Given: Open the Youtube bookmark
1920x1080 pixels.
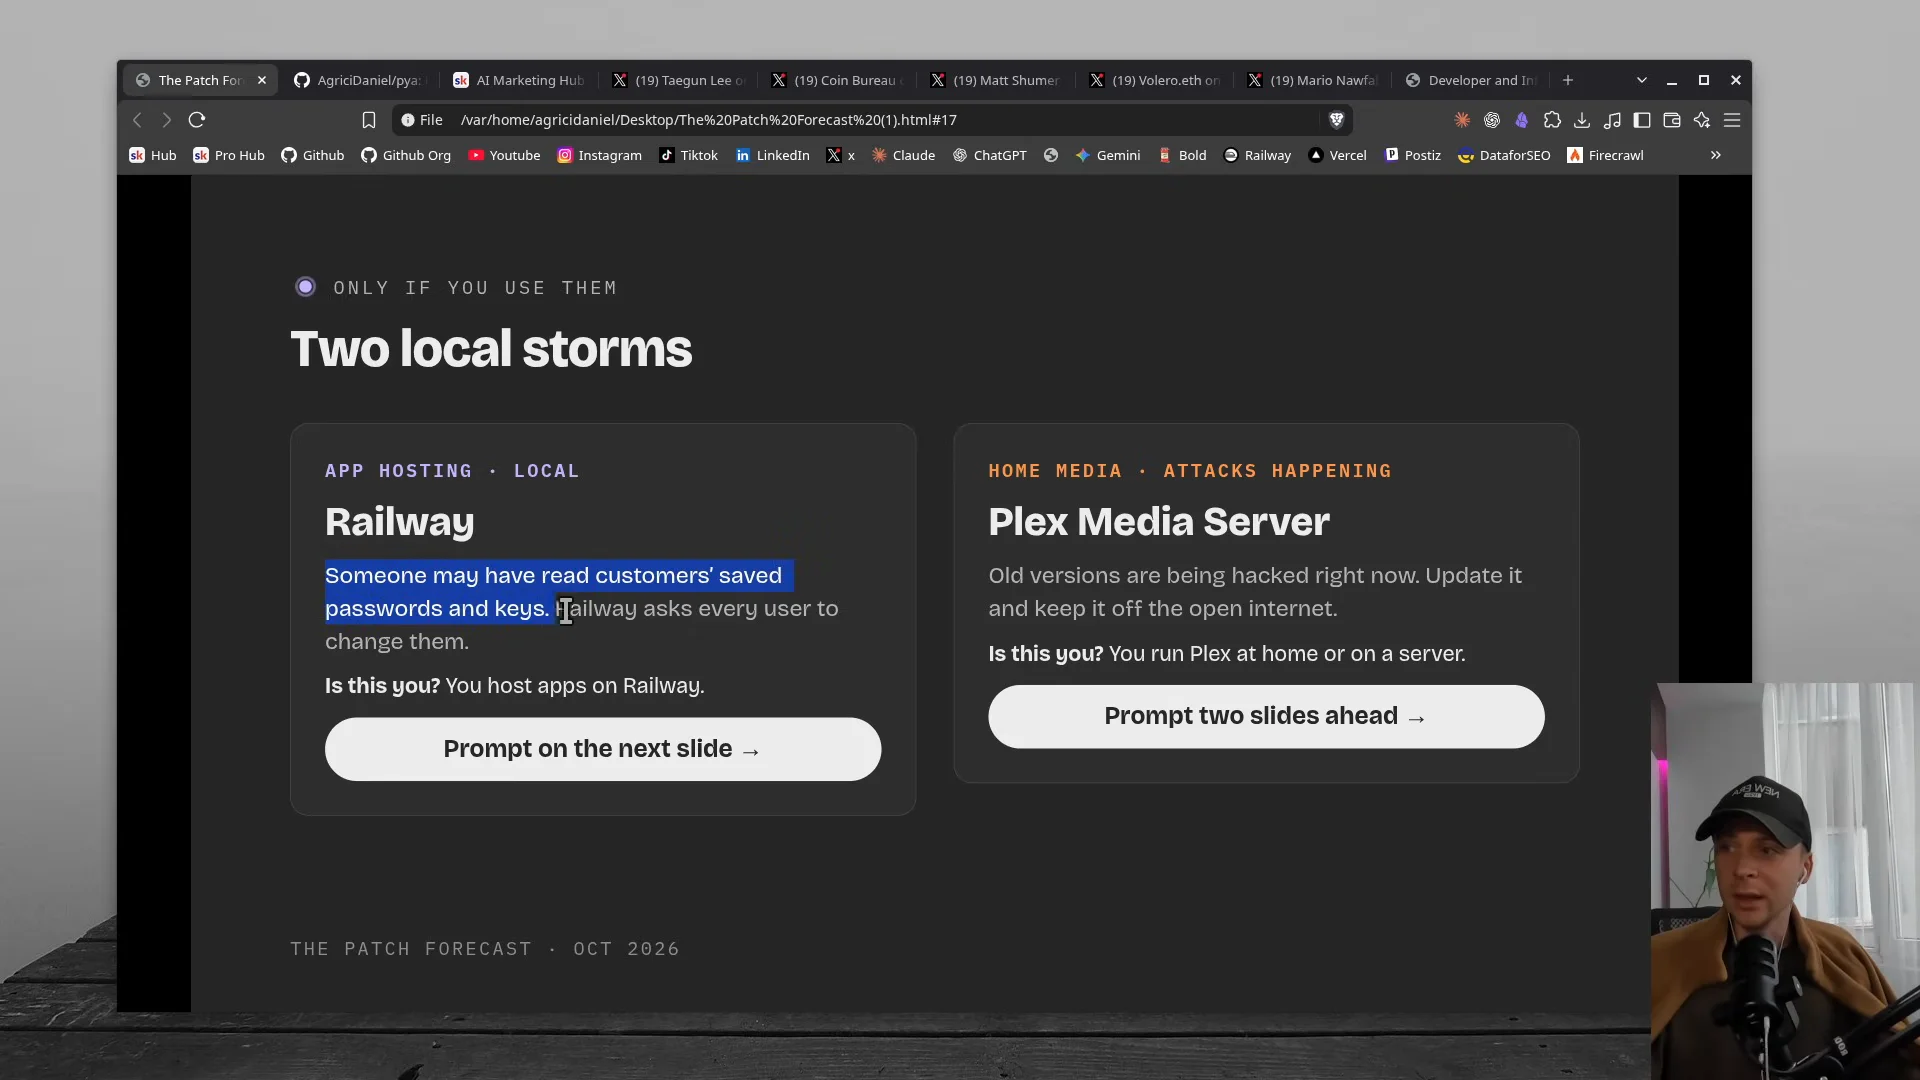Looking at the screenshot, I should click(x=504, y=155).
